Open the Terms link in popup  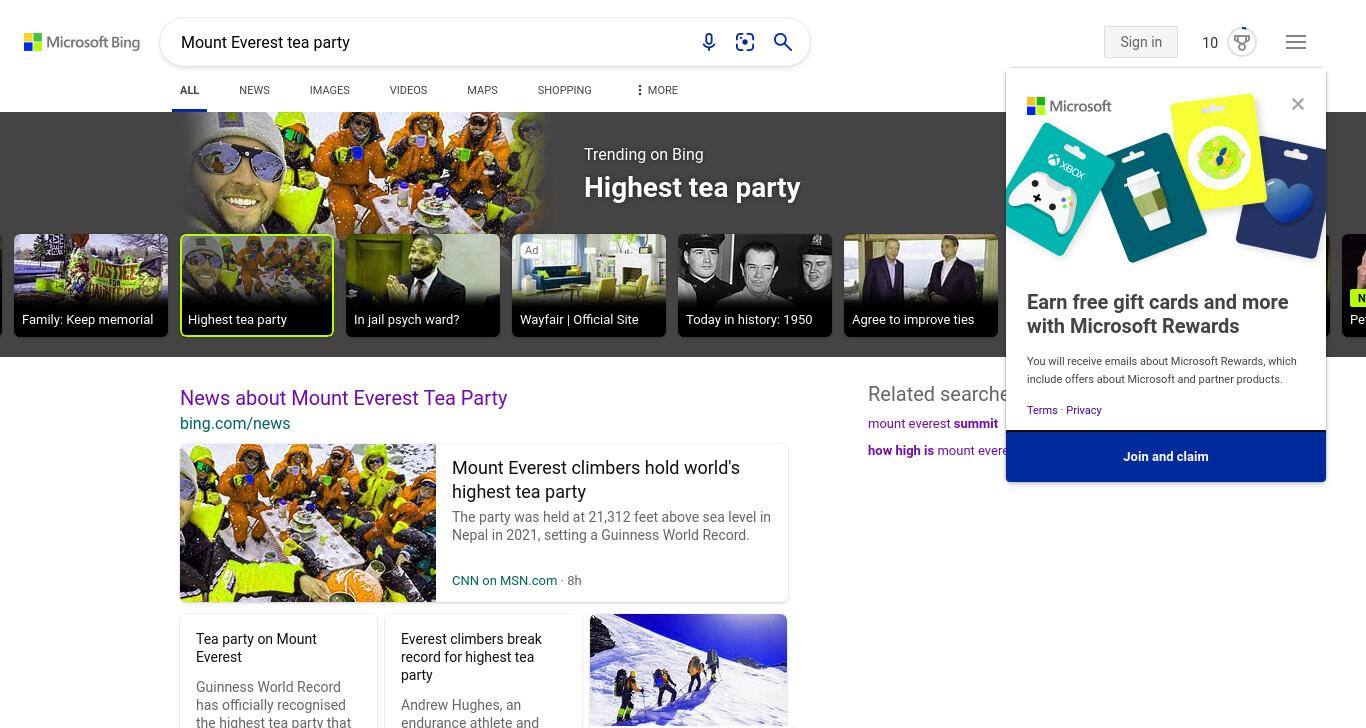click(x=1042, y=410)
